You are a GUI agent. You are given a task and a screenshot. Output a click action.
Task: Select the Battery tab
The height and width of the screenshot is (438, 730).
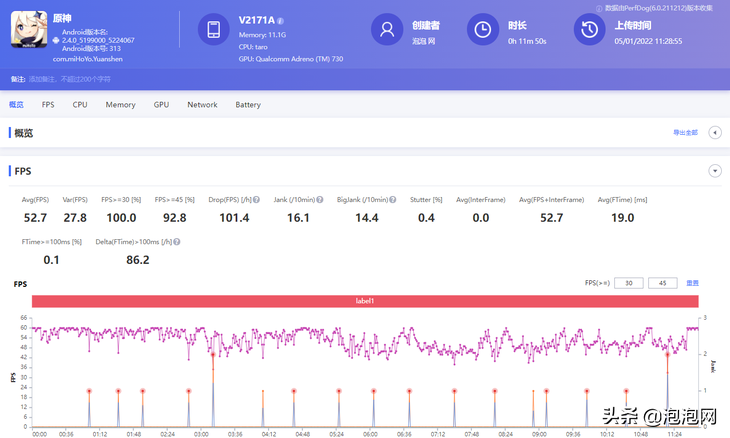pos(248,105)
